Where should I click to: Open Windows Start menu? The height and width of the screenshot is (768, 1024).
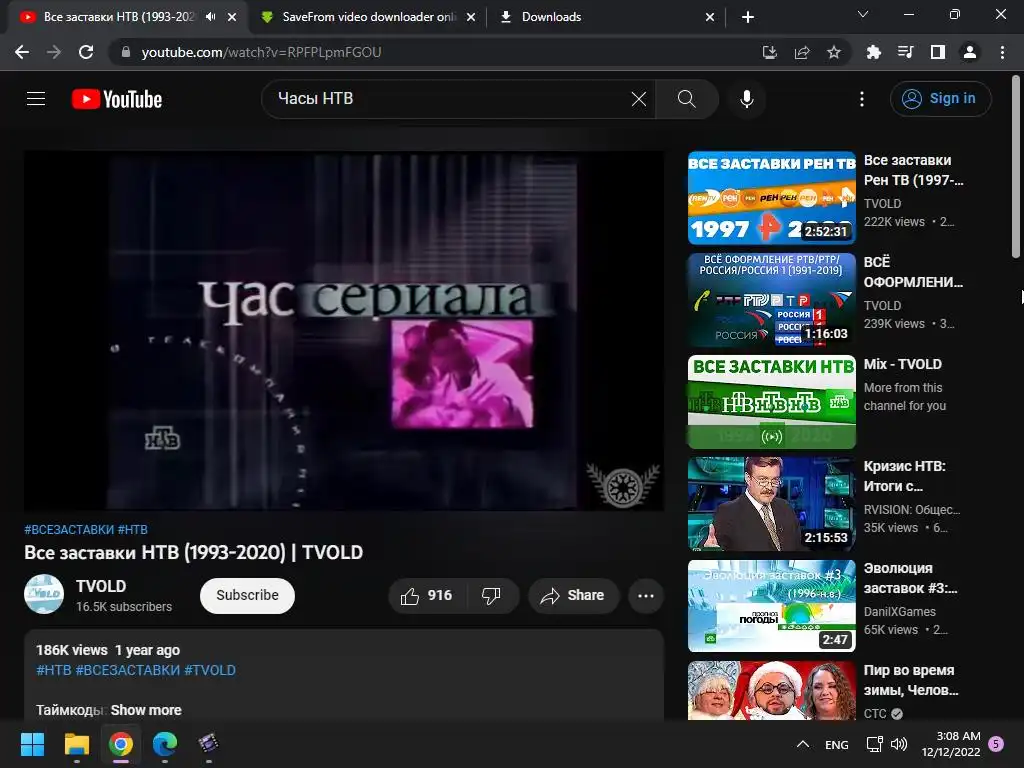pos(33,744)
